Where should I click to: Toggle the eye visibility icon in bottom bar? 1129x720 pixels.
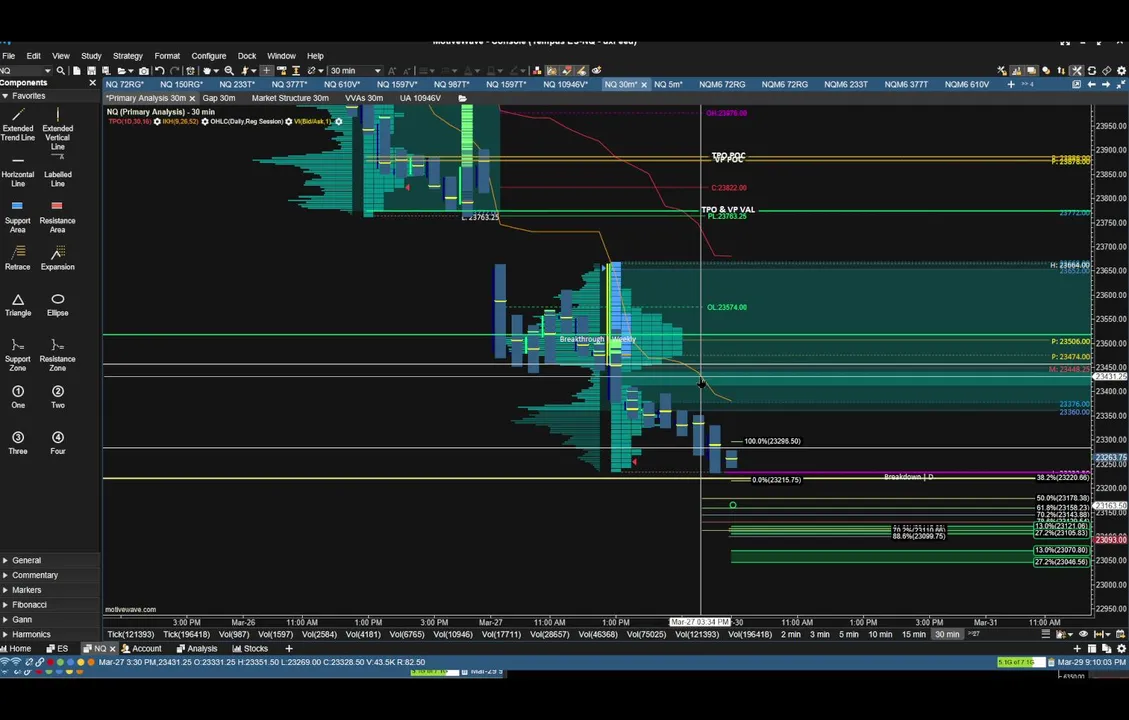[x=1083, y=634]
